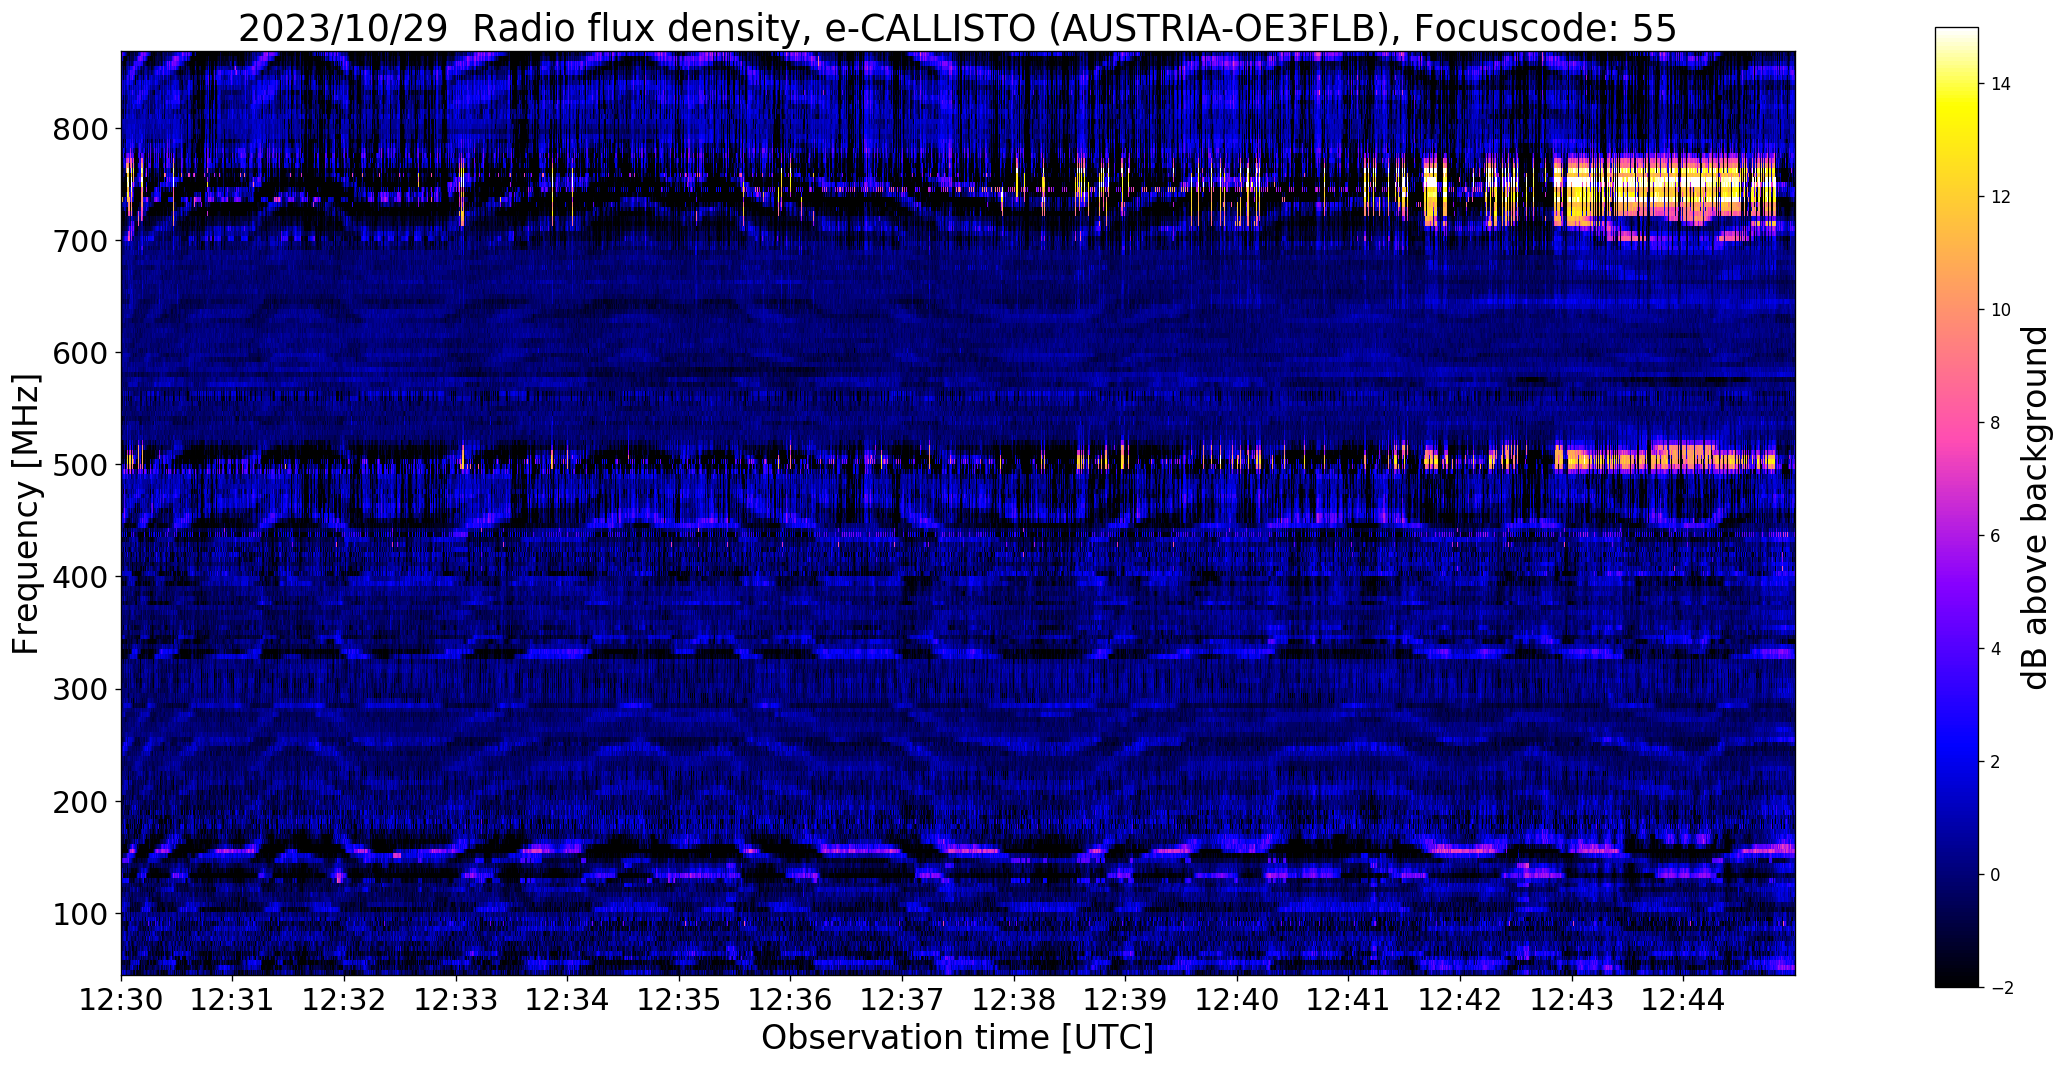Screen dimensions: 2066x1067
Task: Click the 4 colorbar tick label
Action: (1996, 649)
